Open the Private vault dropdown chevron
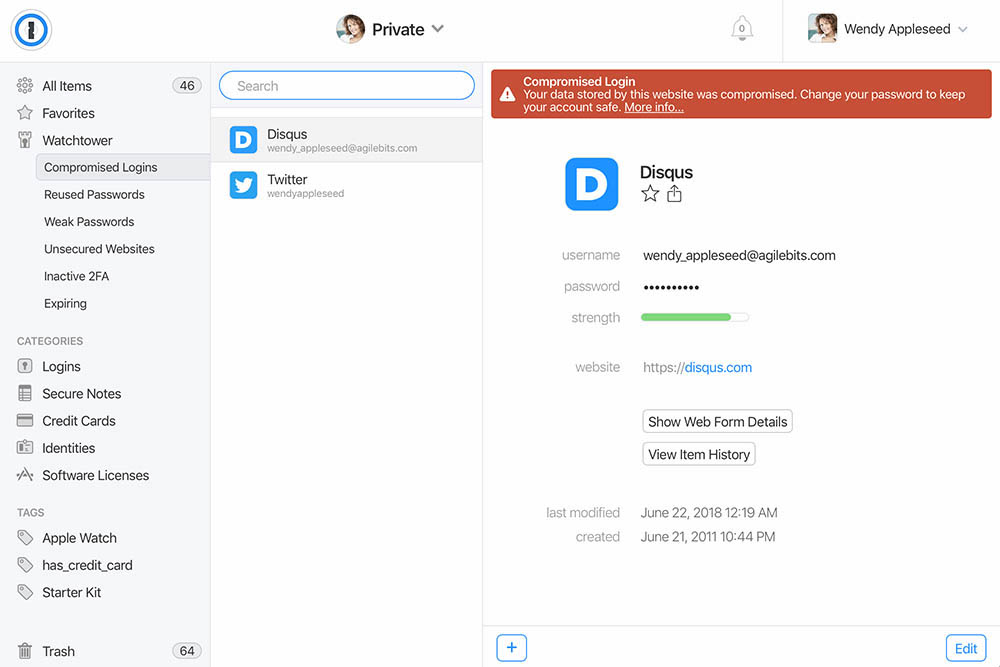The width and height of the screenshot is (1000, 667). point(438,29)
